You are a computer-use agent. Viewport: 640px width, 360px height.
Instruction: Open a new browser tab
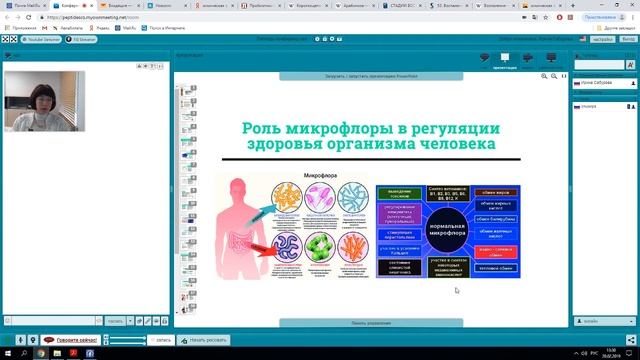pos(573,6)
